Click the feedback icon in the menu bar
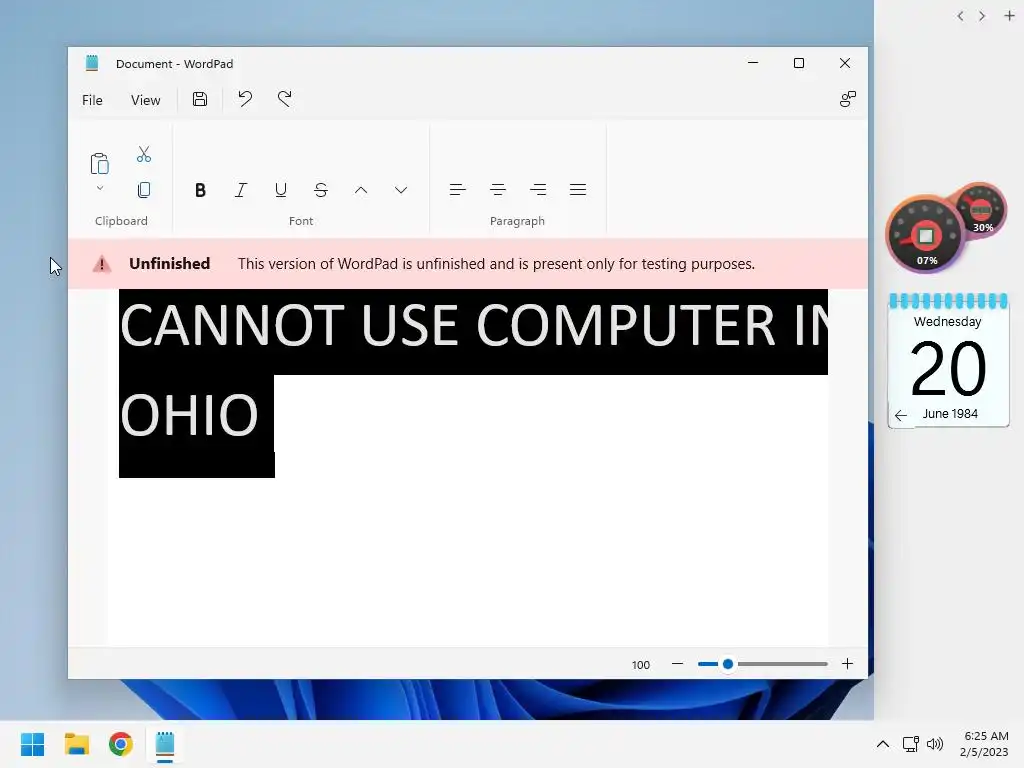The width and height of the screenshot is (1024, 768). (x=847, y=99)
